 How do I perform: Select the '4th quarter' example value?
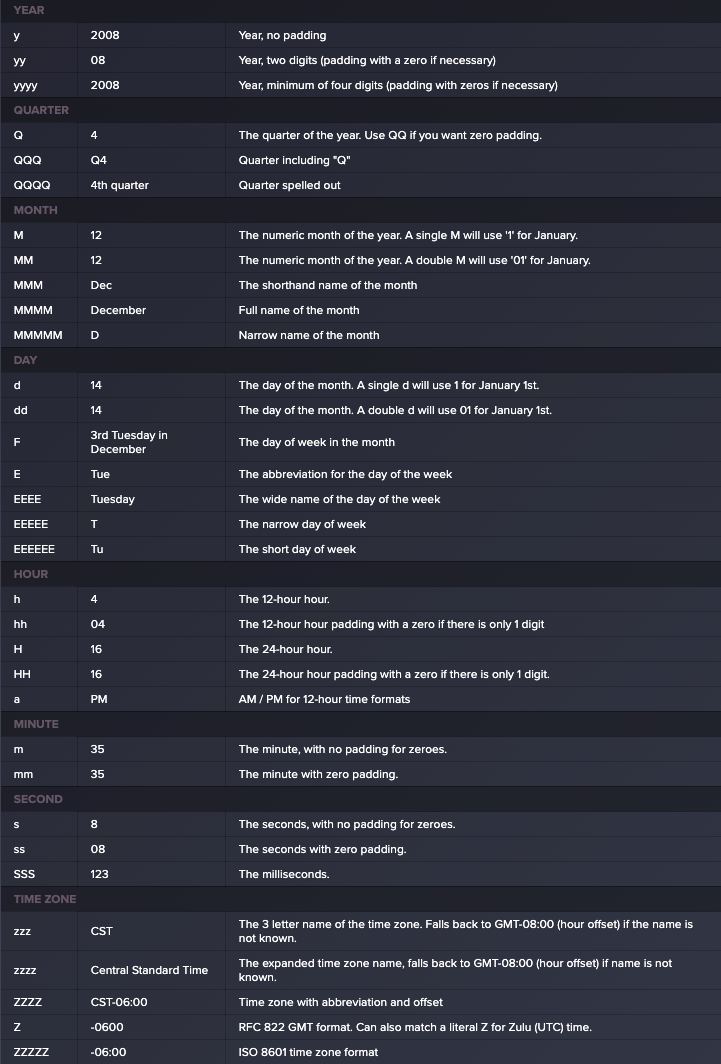119,185
